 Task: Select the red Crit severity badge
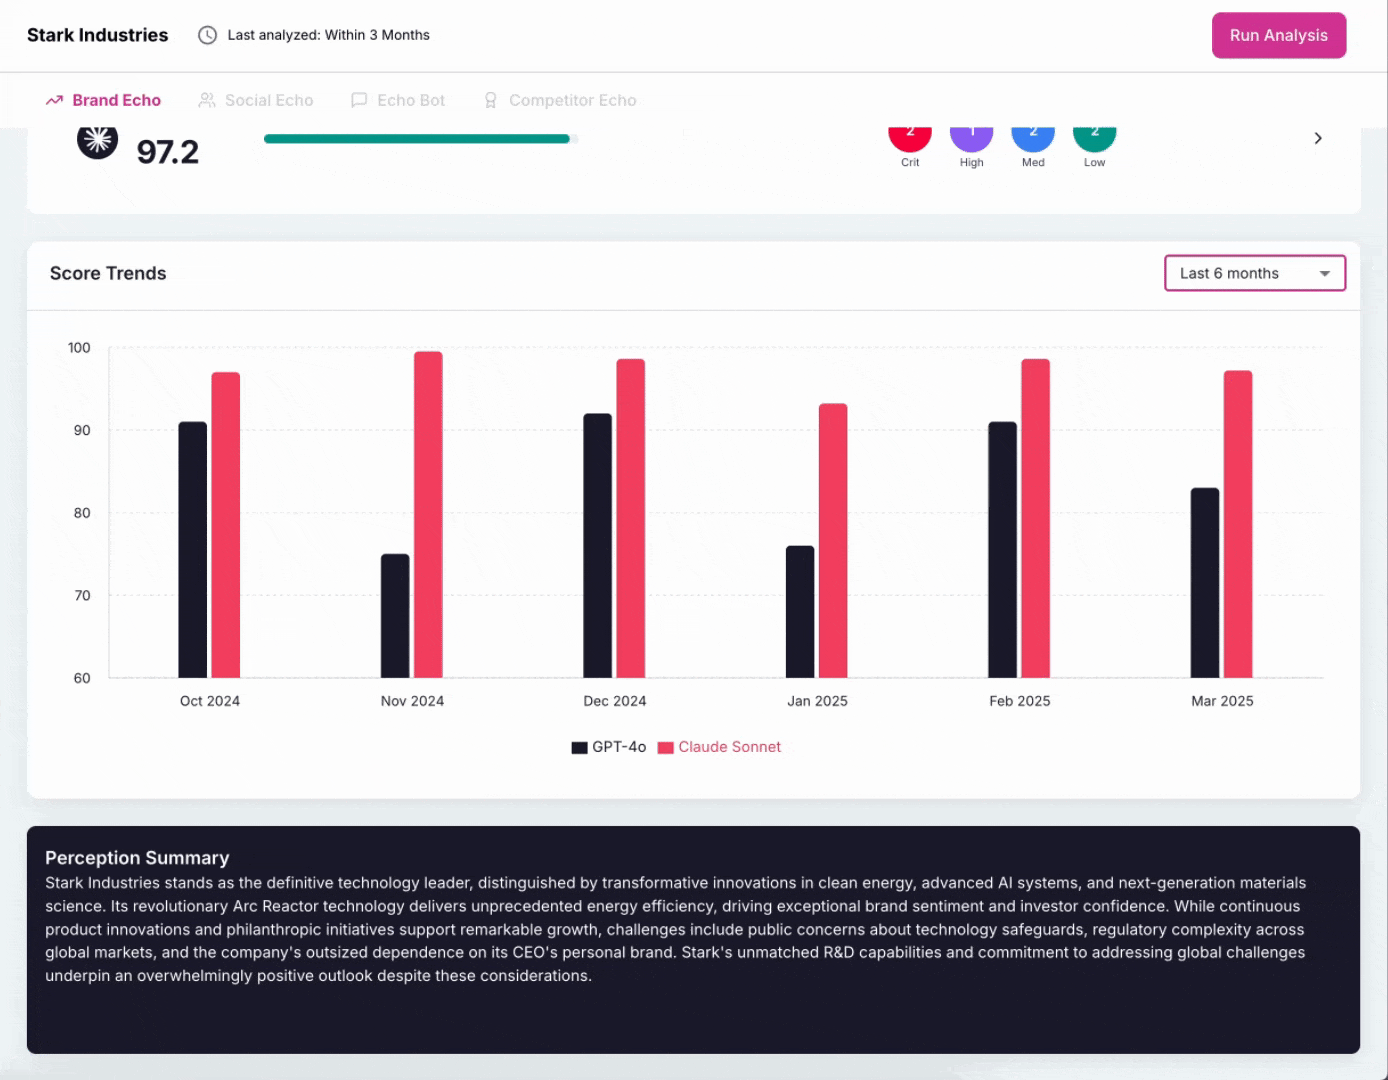[910, 140]
